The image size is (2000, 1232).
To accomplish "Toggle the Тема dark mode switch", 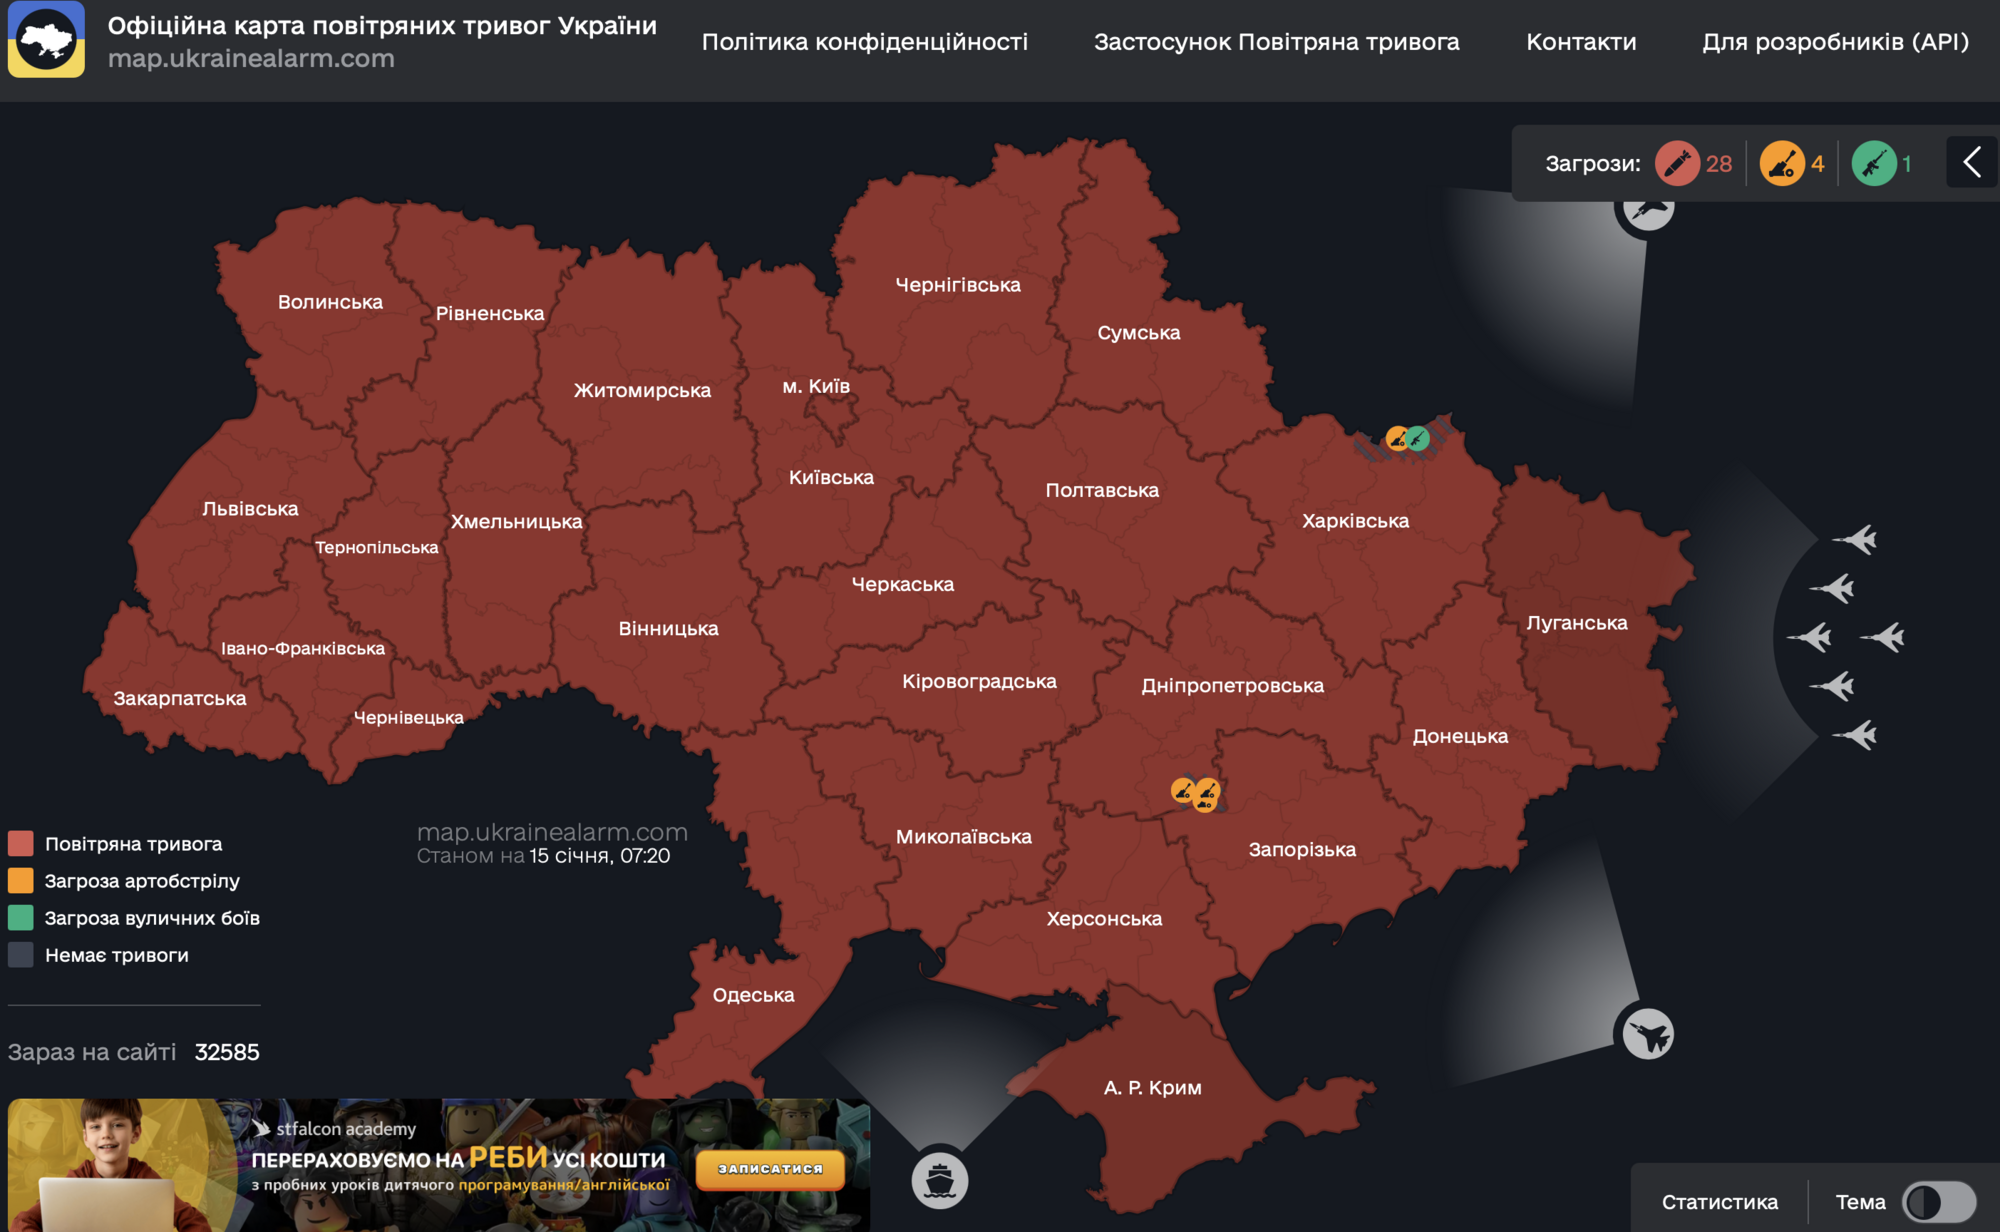I will 1938,1202.
